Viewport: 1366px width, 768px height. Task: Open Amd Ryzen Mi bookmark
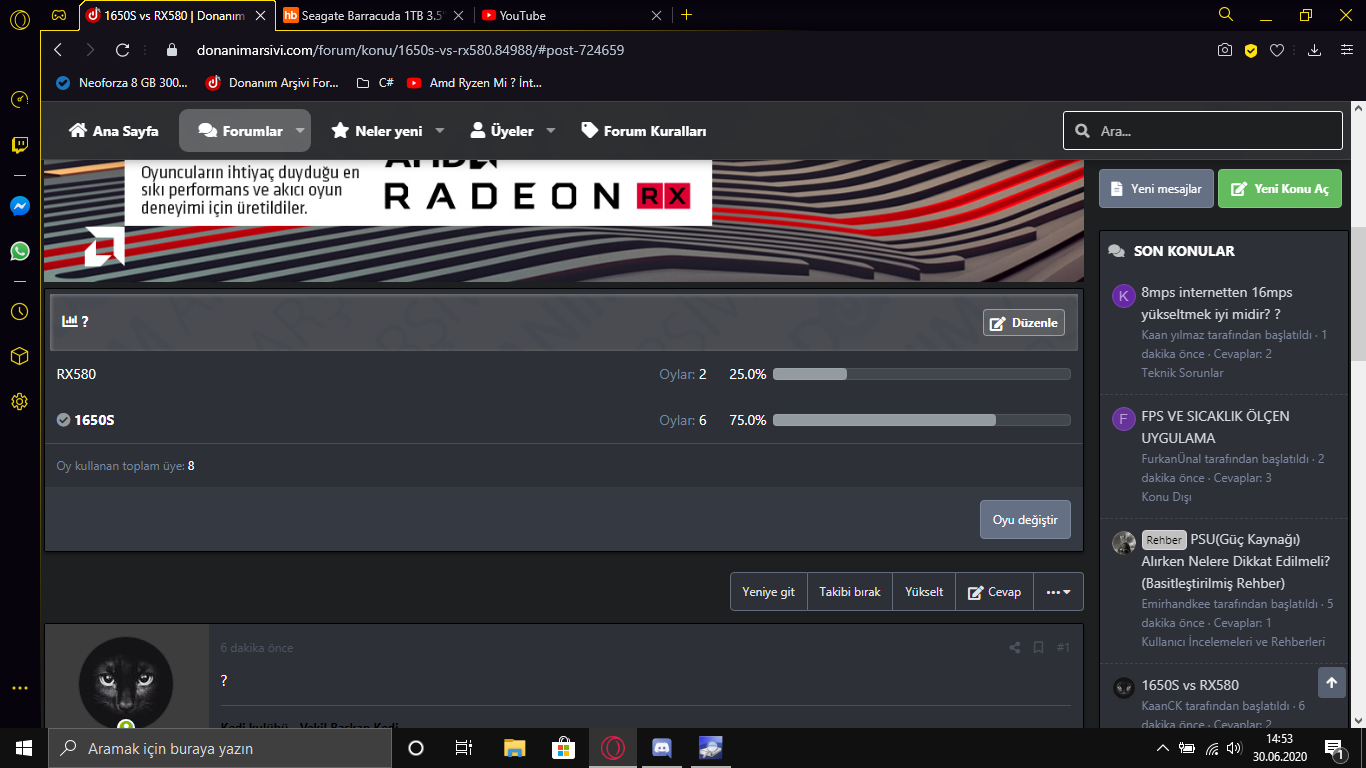coord(475,83)
